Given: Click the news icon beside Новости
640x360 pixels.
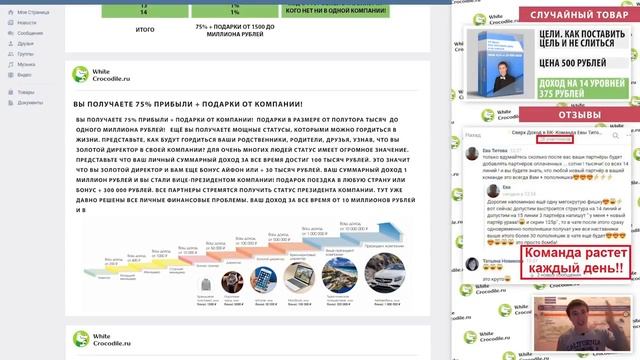Looking at the screenshot, I should pyautogui.click(x=11, y=23).
